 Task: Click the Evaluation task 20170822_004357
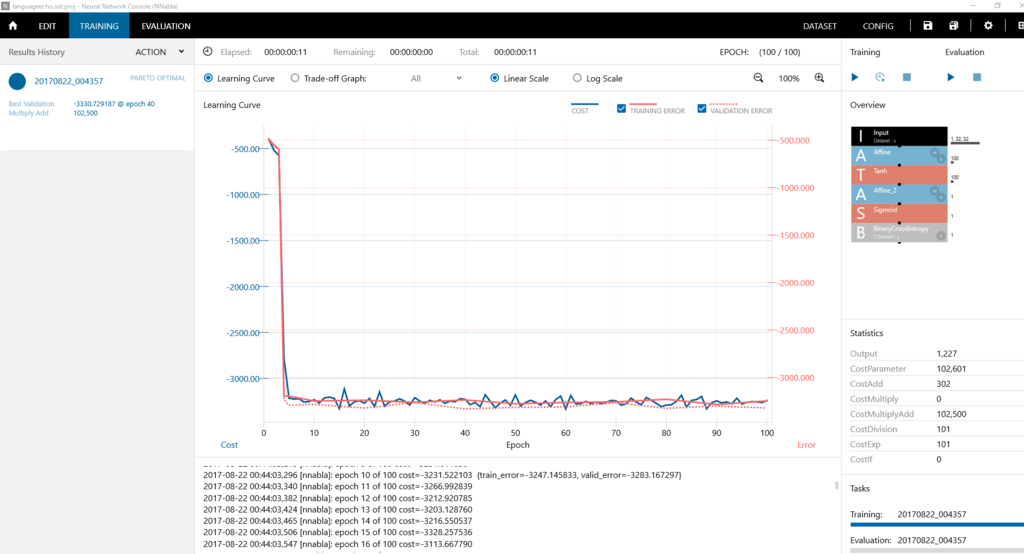pos(932,540)
